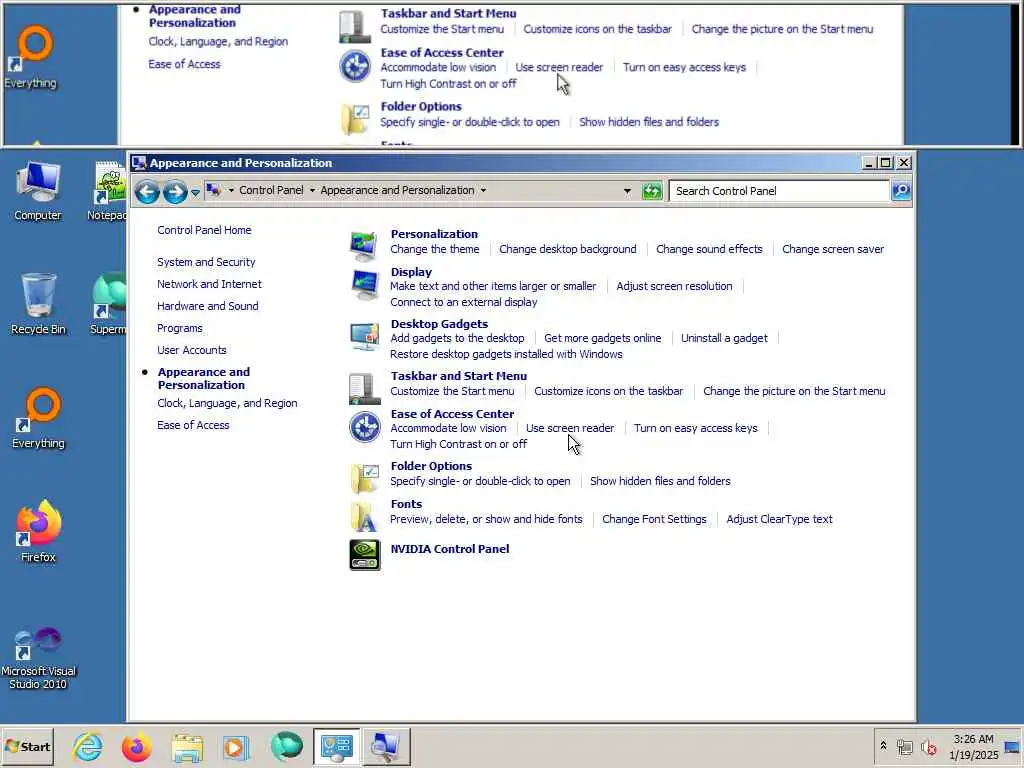This screenshot has width=1024, height=768.
Task: Click Ease of Access in magnifier pane
Action: 184,64
